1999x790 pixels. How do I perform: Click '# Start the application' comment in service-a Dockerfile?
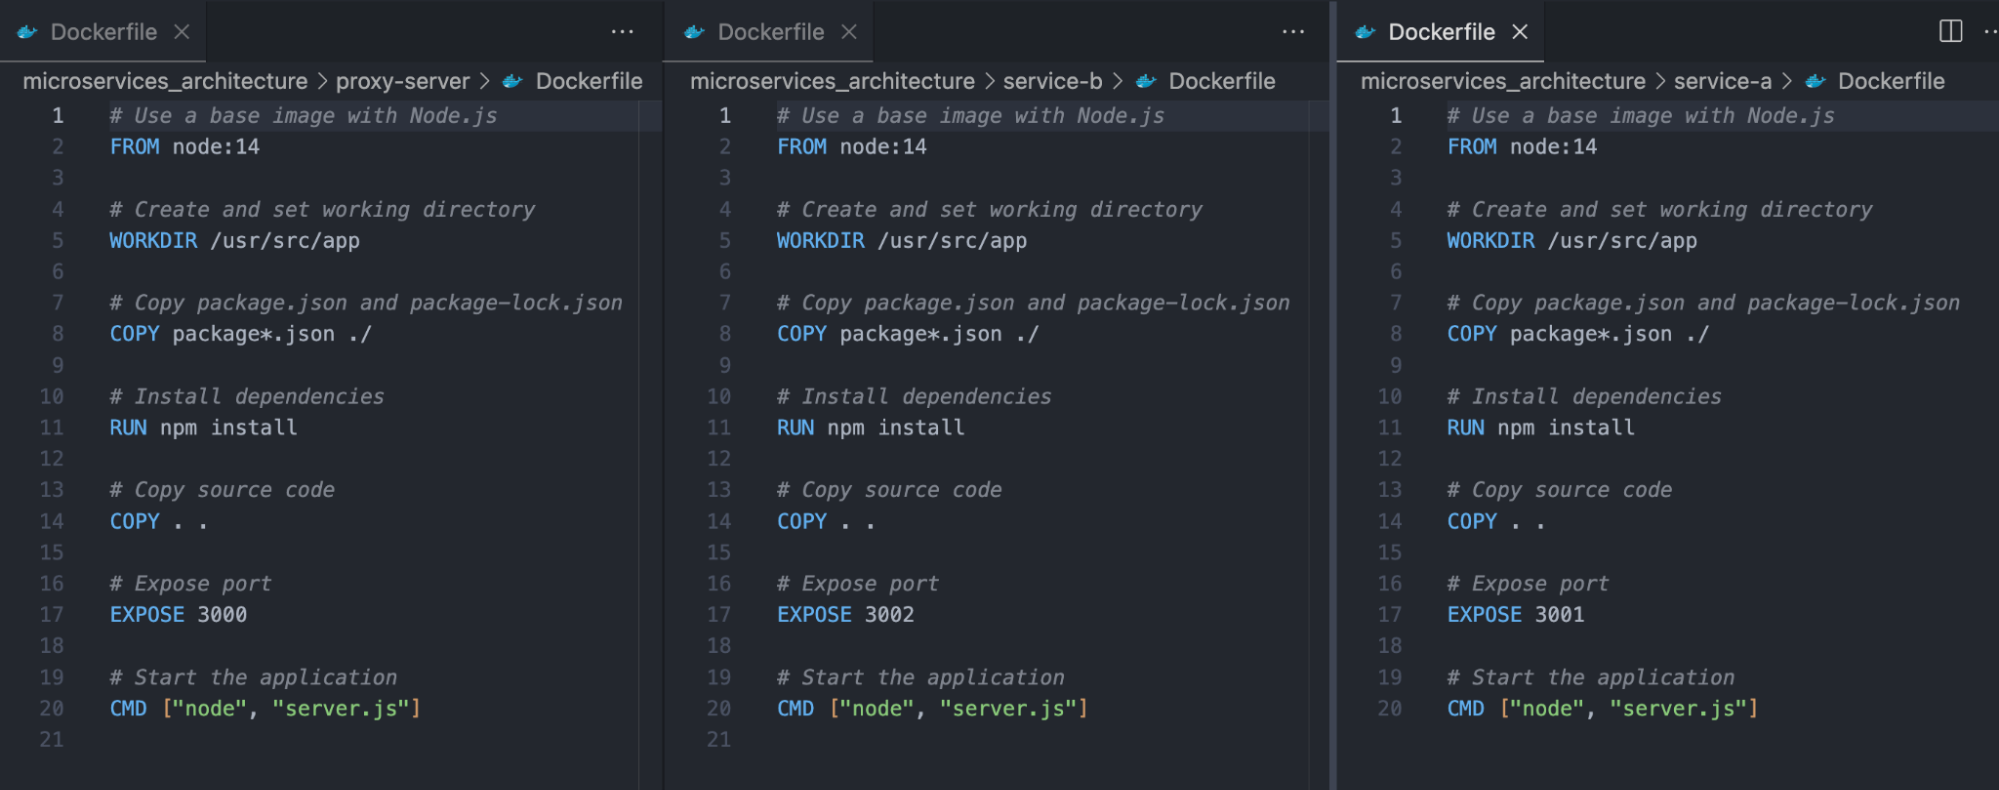tap(1590, 677)
